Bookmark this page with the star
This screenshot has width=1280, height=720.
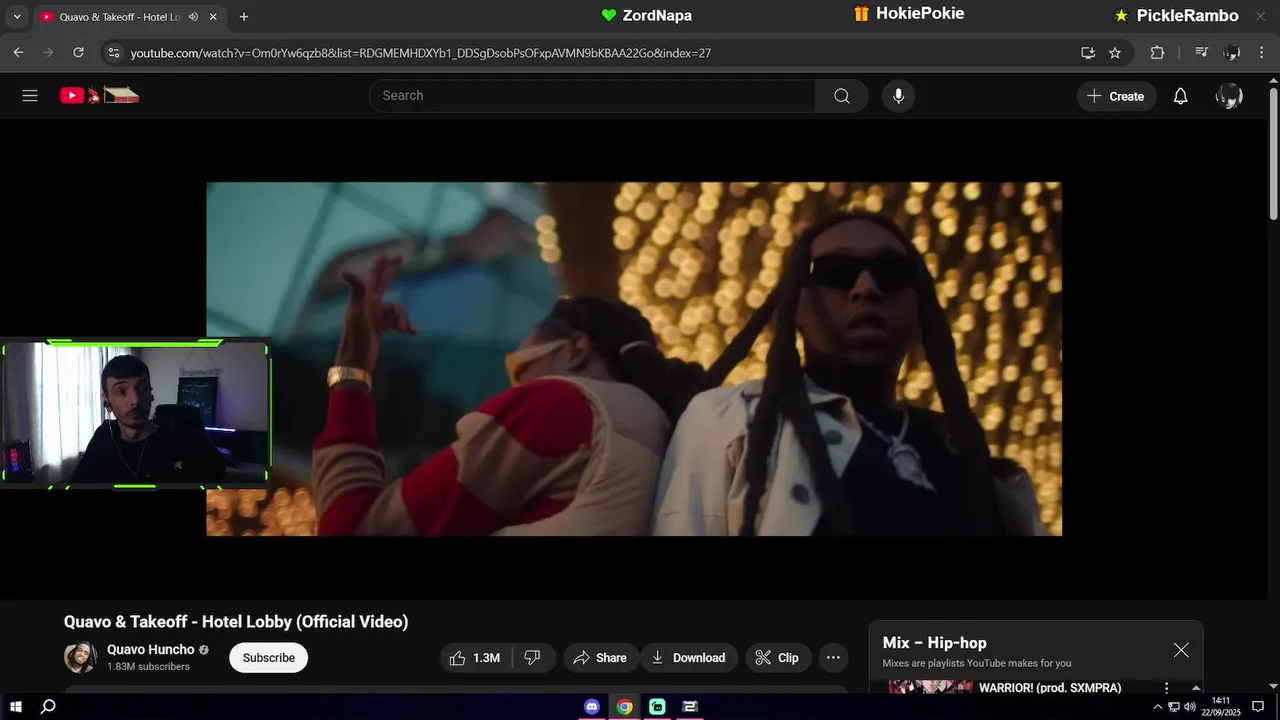pyautogui.click(x=1115, y=52)
